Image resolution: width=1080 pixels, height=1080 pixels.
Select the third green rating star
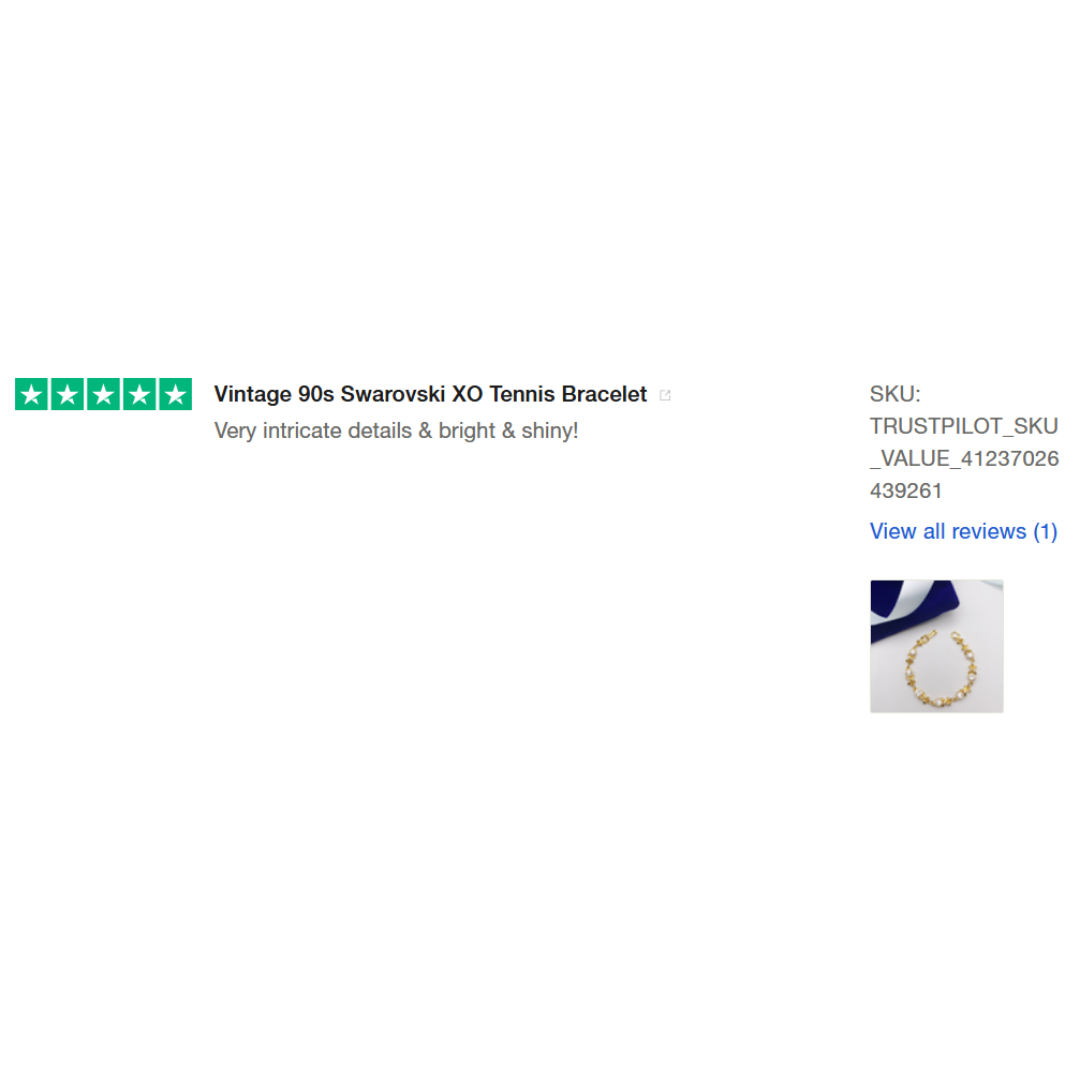tap(103, 394)
